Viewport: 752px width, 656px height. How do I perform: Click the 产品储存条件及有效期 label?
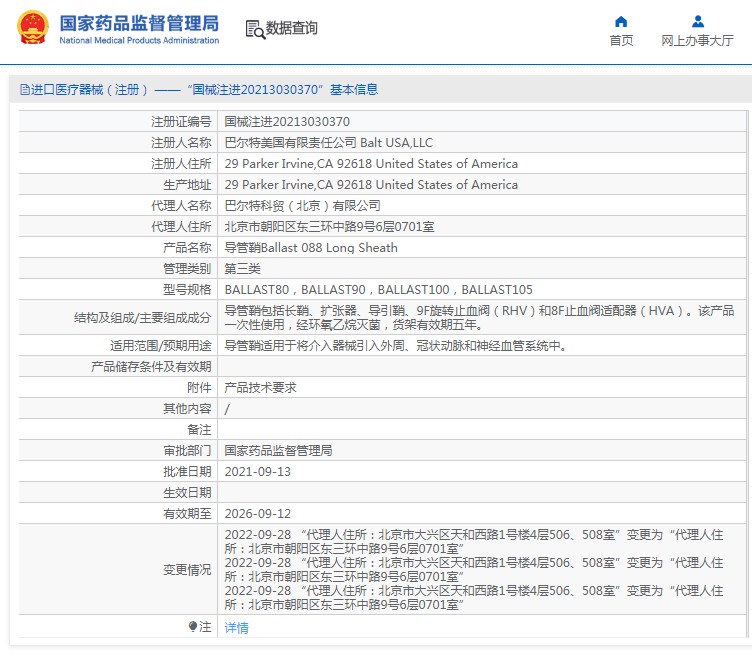[x=151, y=367]
